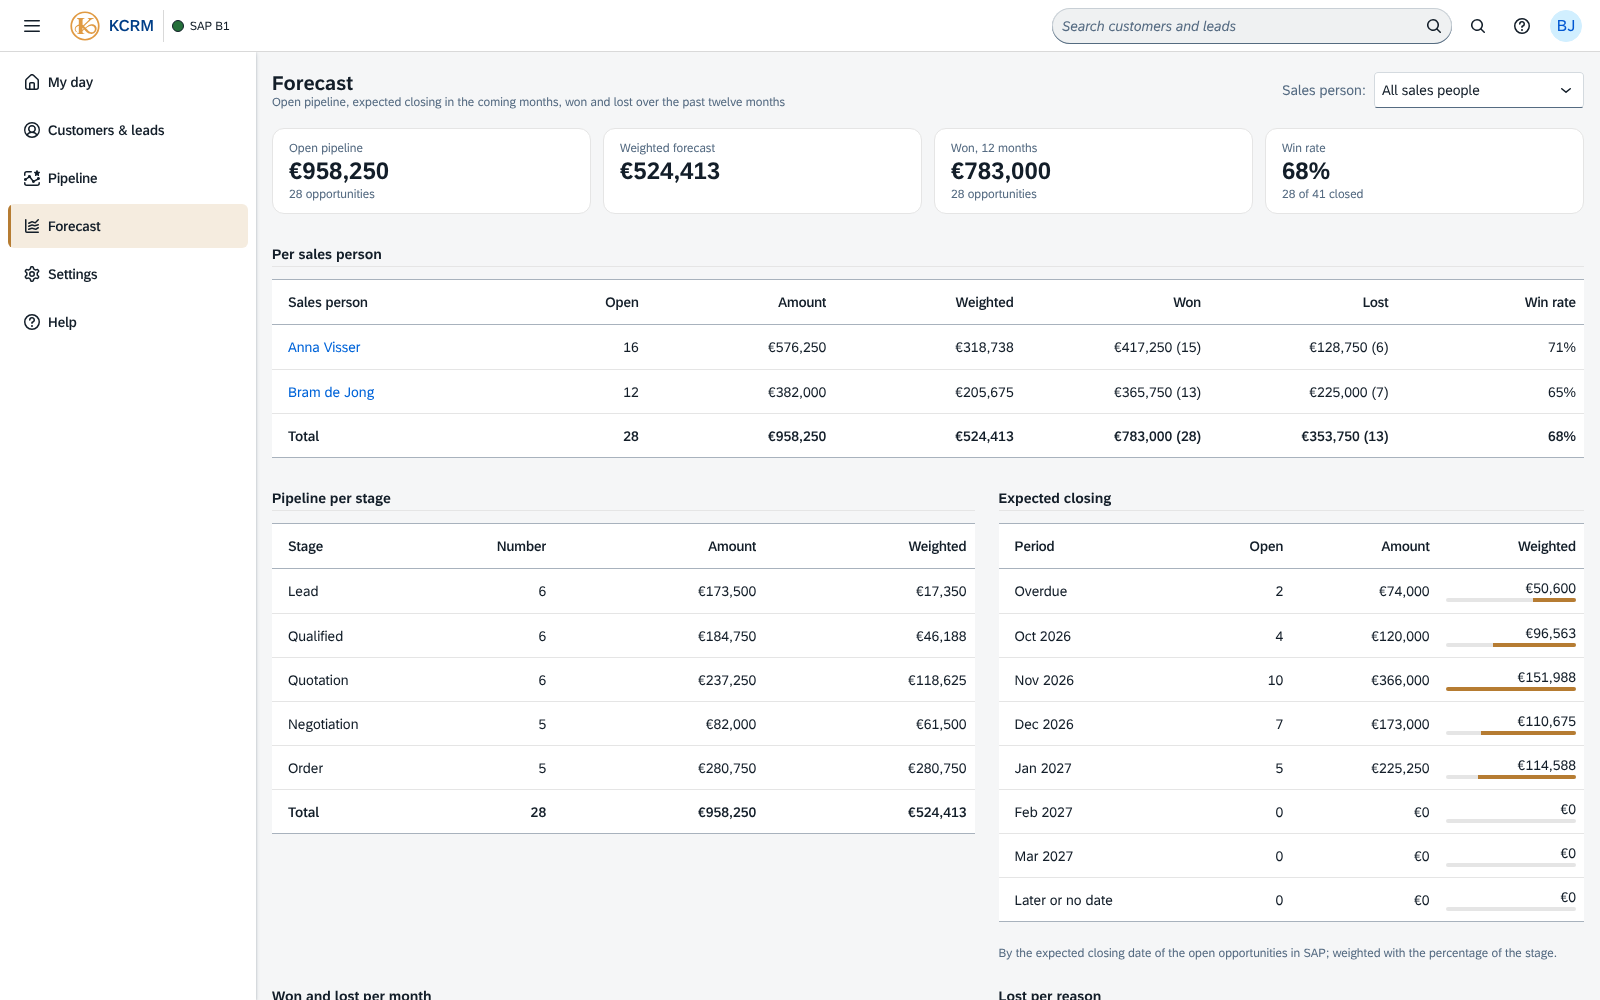Click the Quotation amount €237,250
The height and width of the screenshot is (1000, 1600).
tap(727, 680)
